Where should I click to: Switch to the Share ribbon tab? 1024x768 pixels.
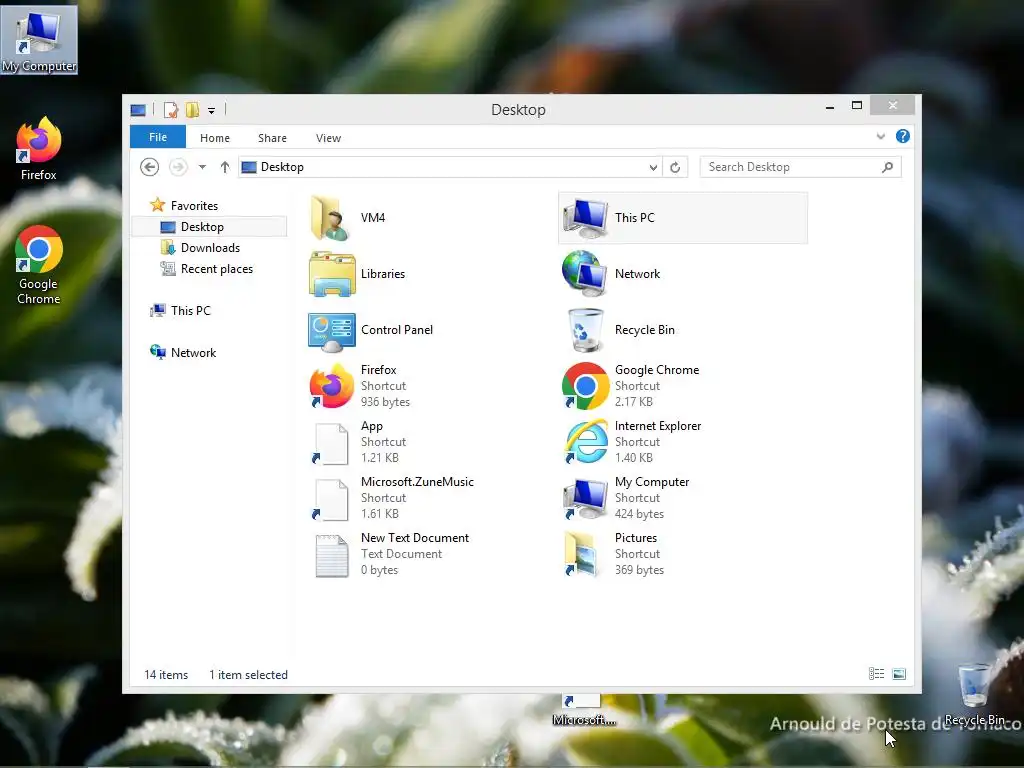point(272,138)
